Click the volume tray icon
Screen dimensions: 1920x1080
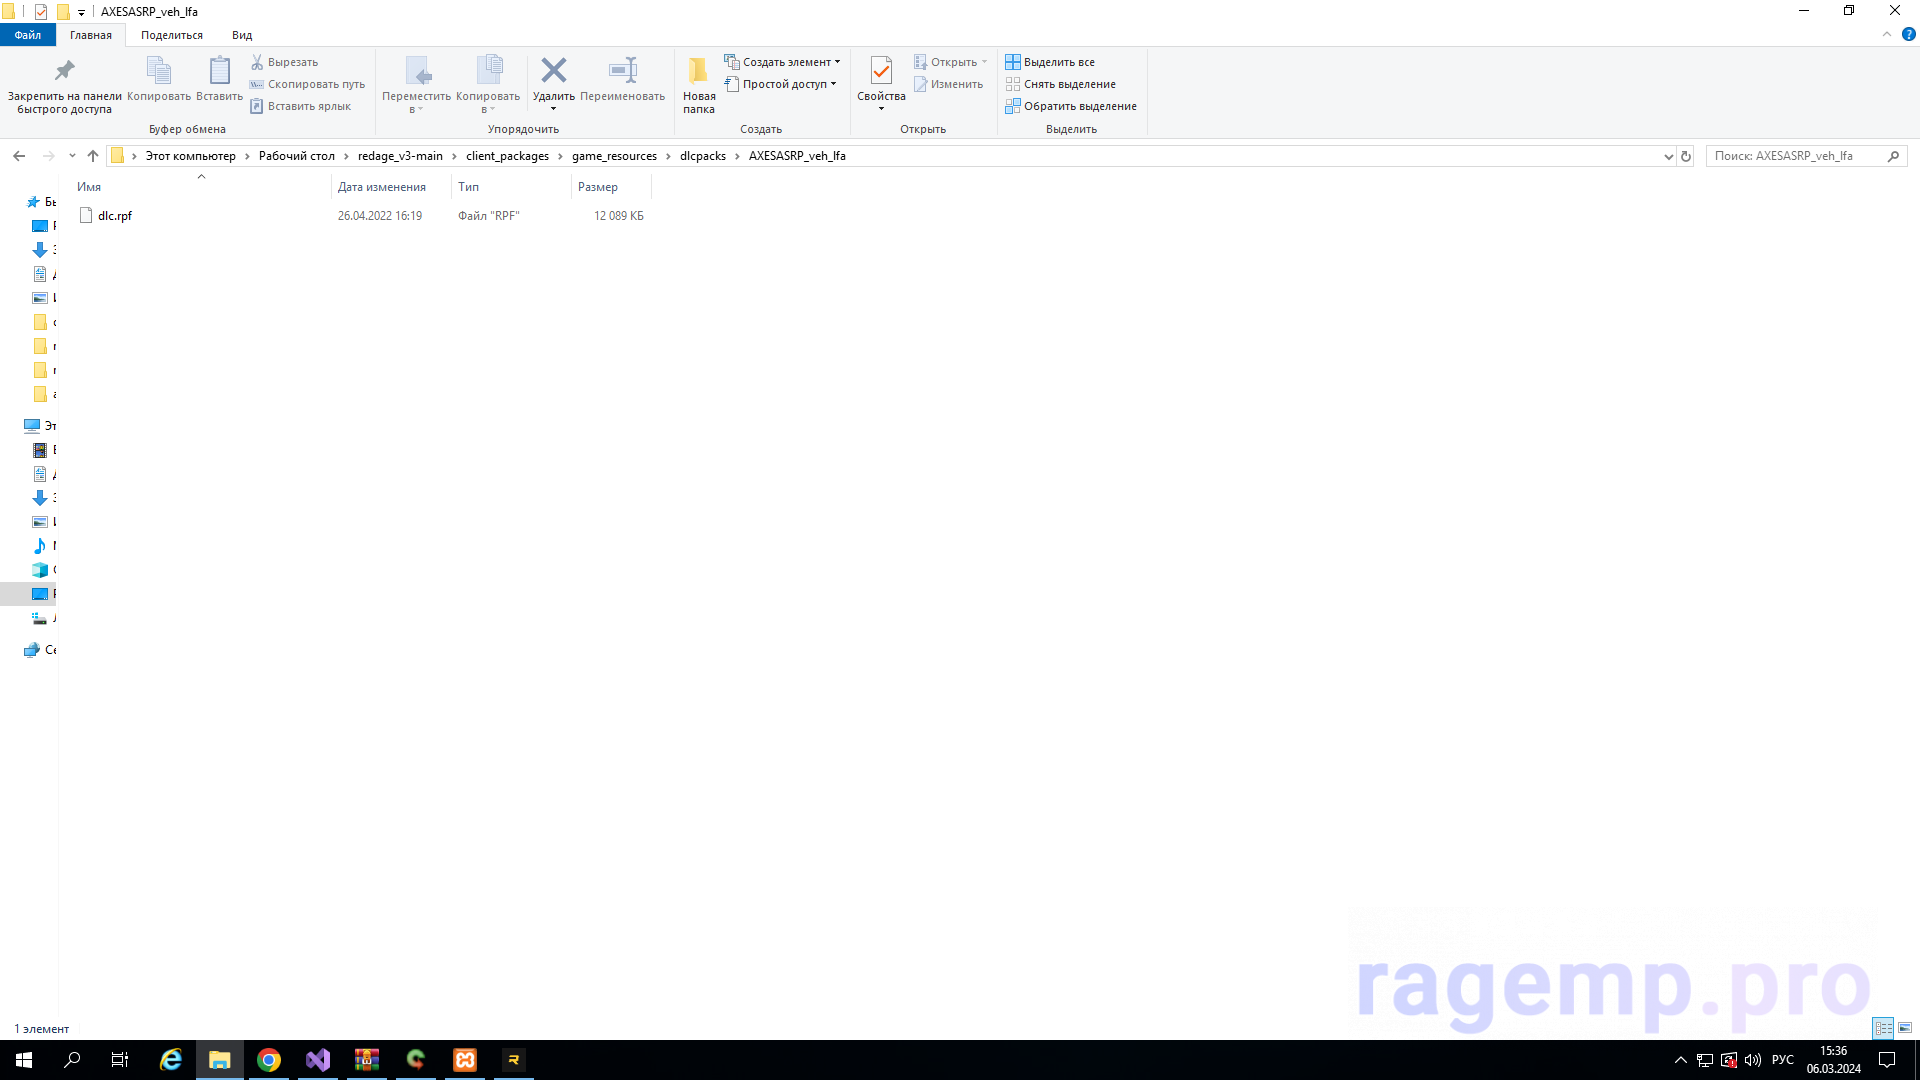point(1753,1060)
